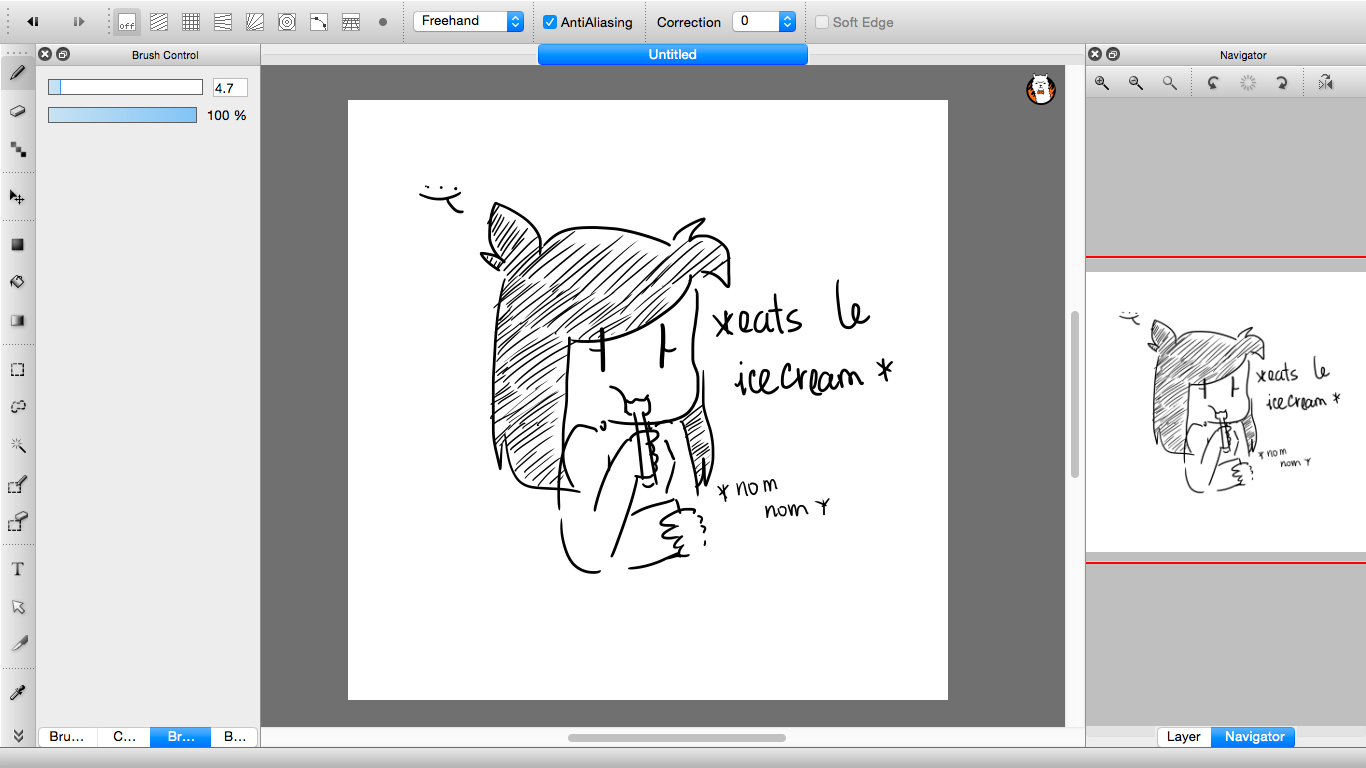Screen dimensions: 1366x768
Task: Enable the grid snap guide
Action: point(191,22)
